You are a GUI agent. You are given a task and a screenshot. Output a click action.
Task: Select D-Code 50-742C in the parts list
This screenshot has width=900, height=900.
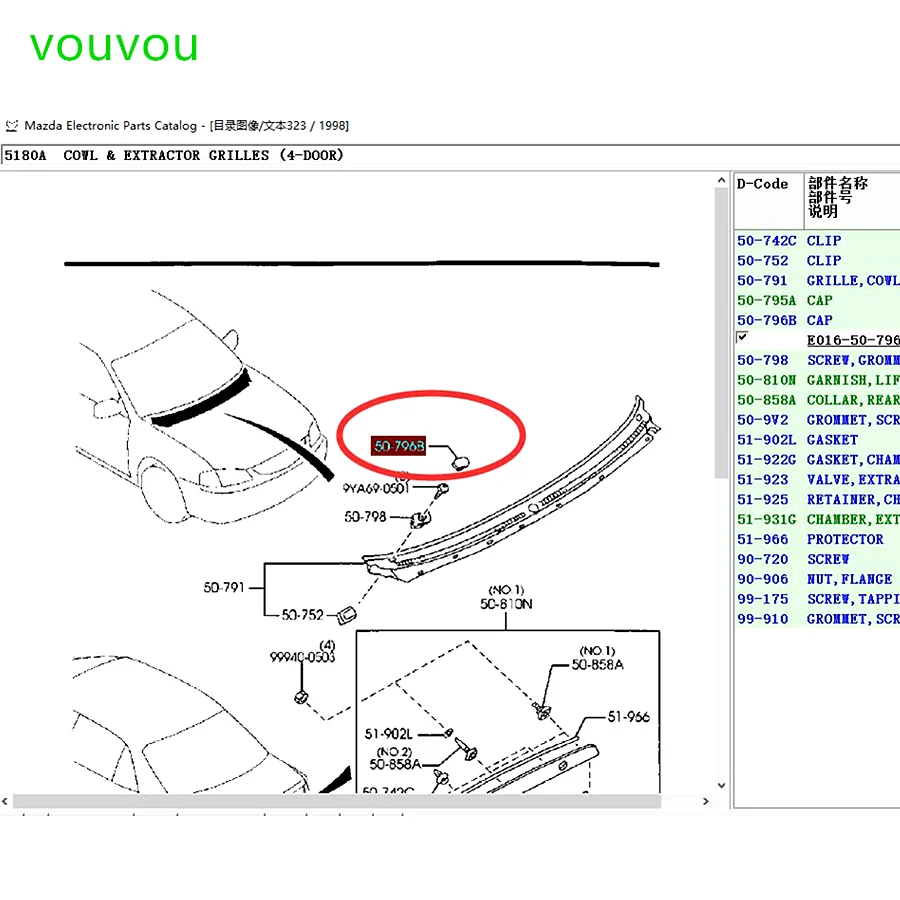pos(766,241)
